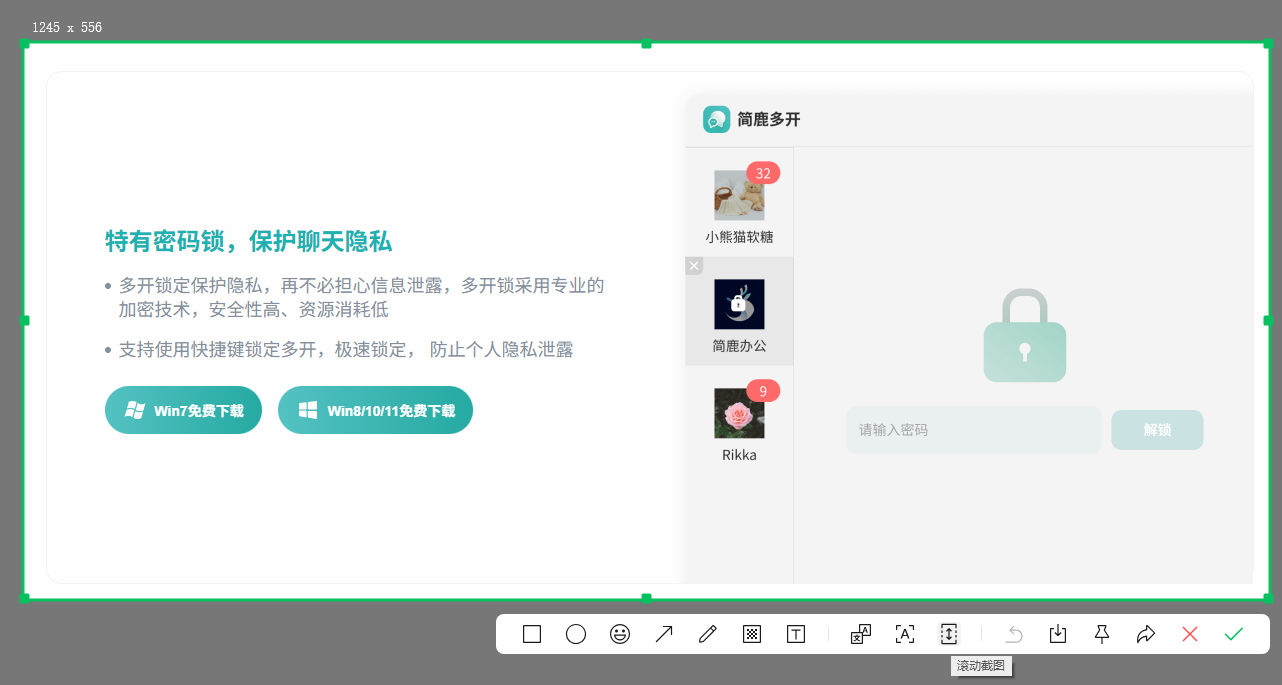Share the captured screenshot
The width and height of the screenshot is (1282, 685).
(1145, 634)
